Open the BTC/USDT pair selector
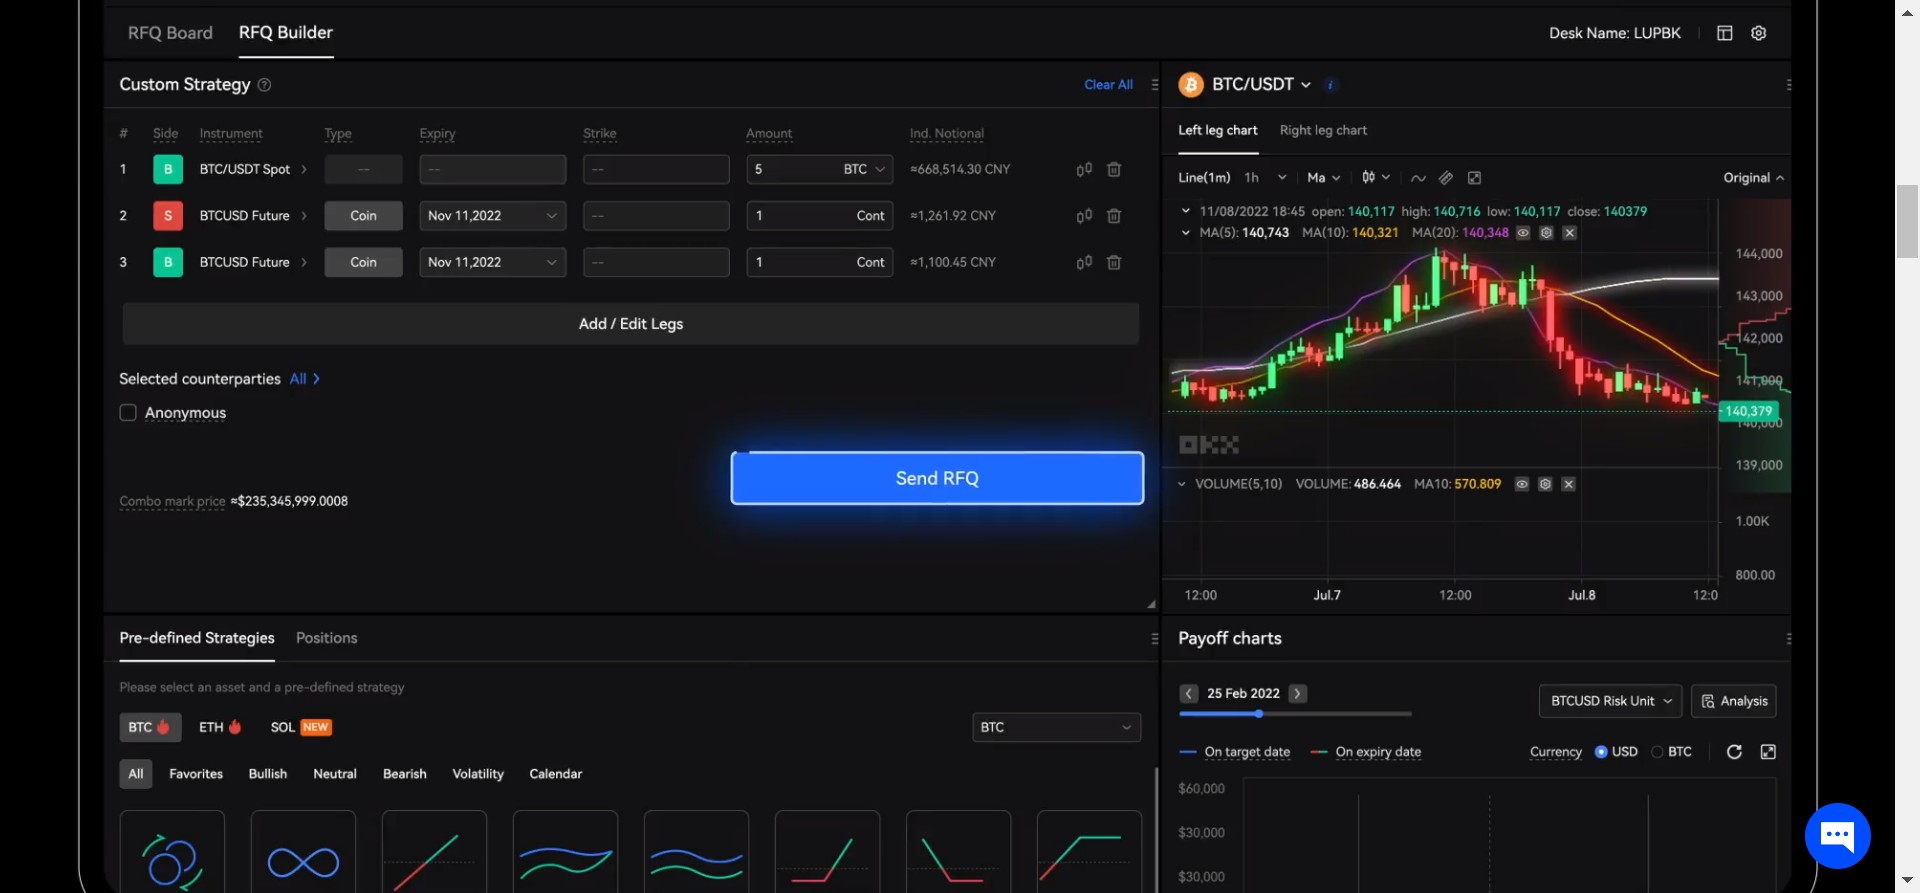Image resolution: width=1920 pixels, height=893 pixels. coord(1259,85)
